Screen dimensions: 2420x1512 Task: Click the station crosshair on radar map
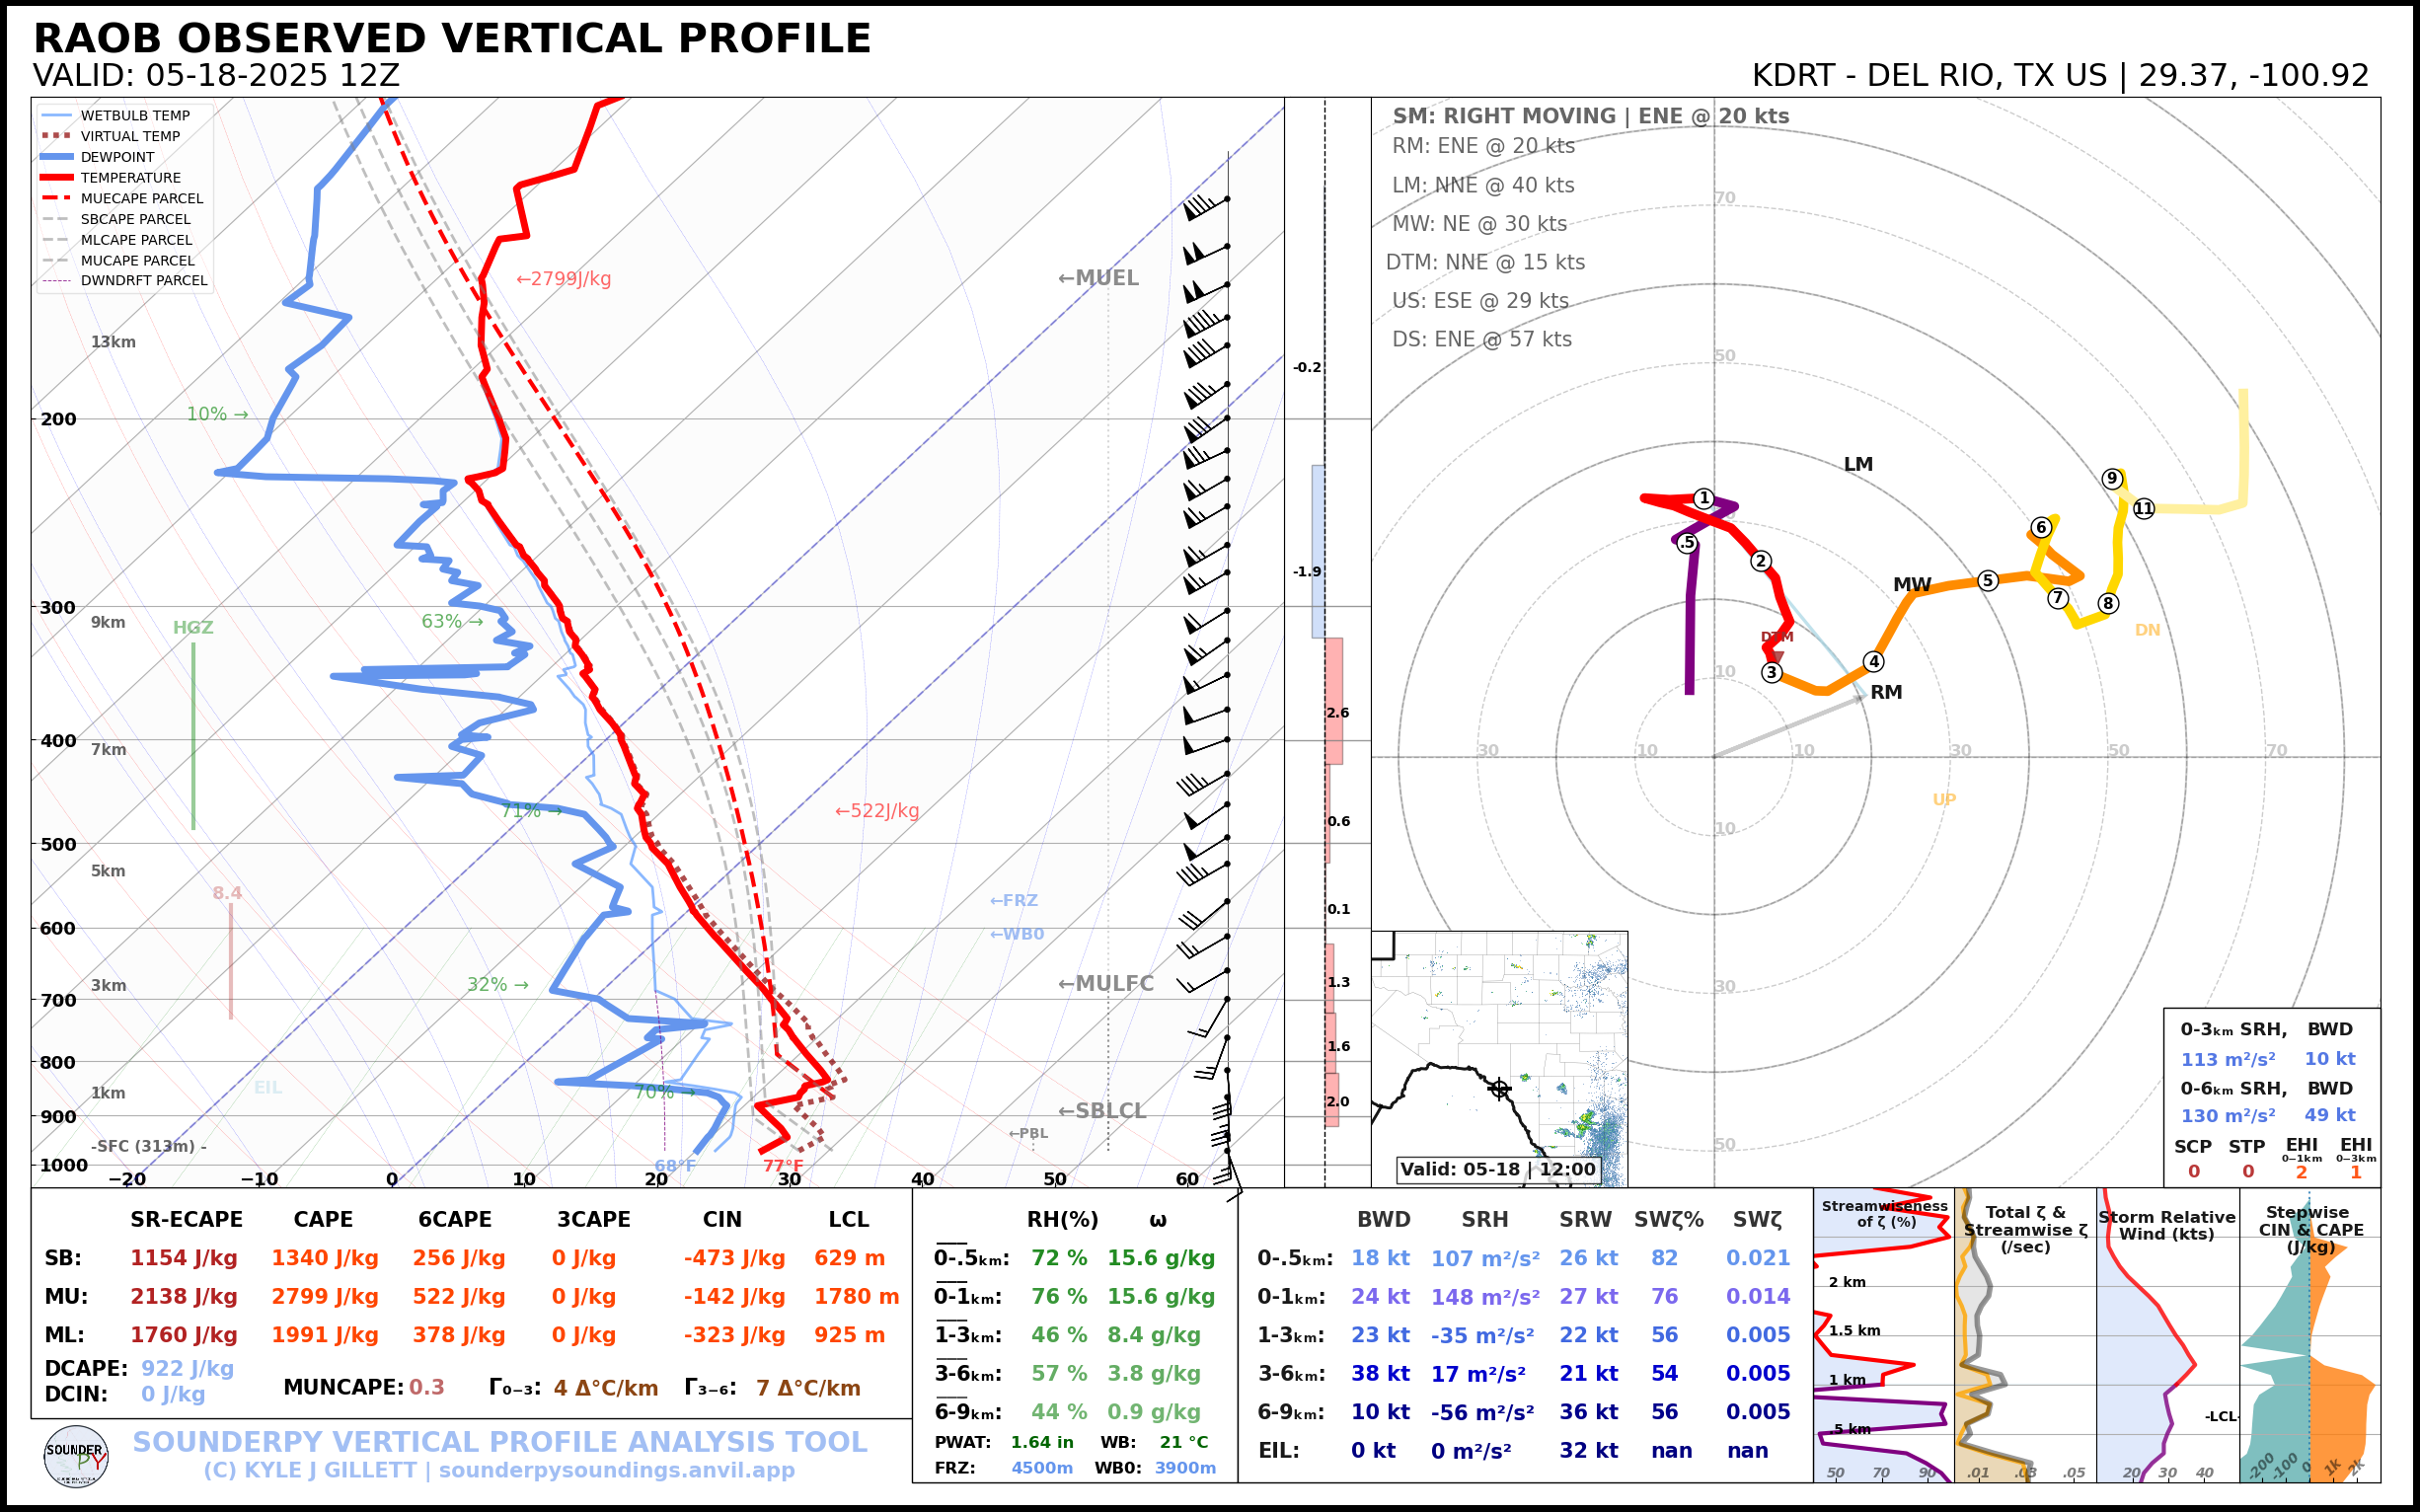coord(1498,1088)
